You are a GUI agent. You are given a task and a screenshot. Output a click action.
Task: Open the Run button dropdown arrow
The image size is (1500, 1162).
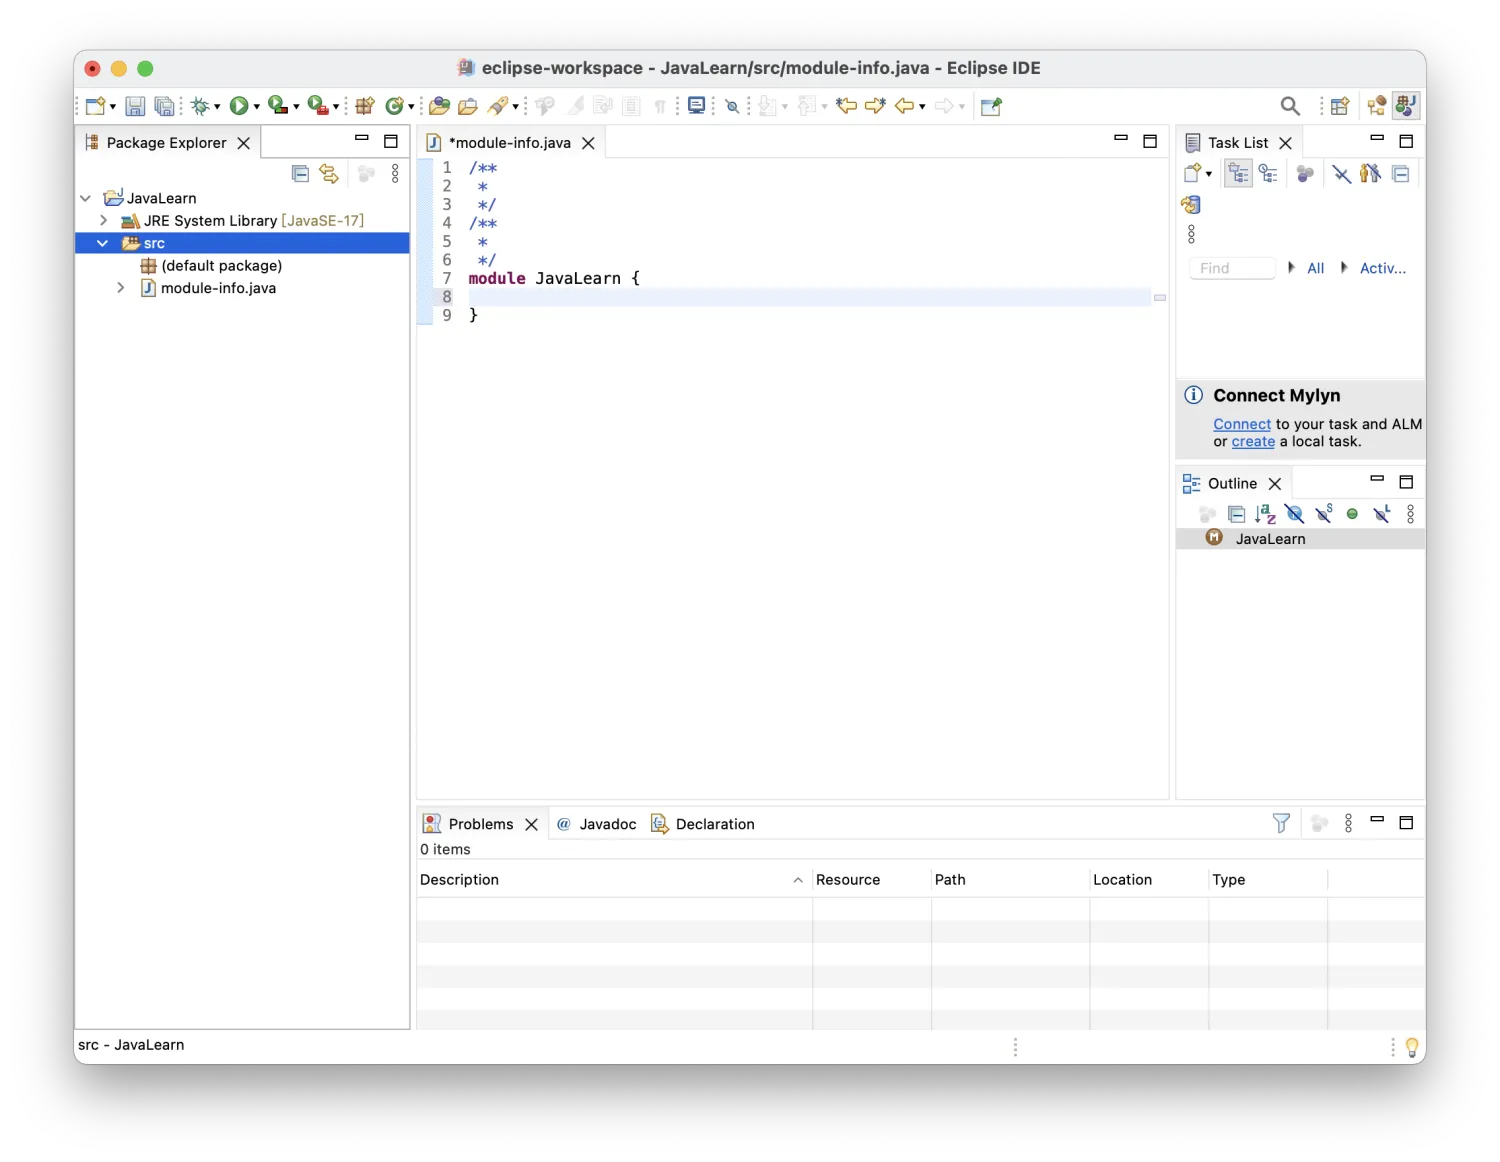click(257, 107)
